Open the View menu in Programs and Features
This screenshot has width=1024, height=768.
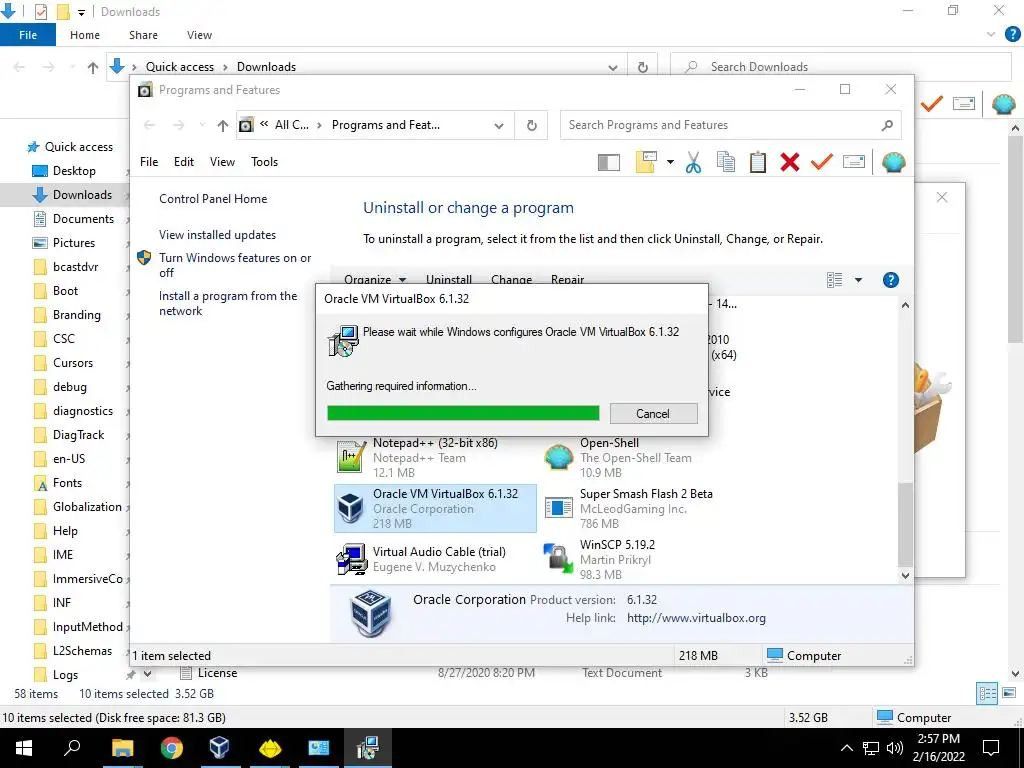click(222, 162)
